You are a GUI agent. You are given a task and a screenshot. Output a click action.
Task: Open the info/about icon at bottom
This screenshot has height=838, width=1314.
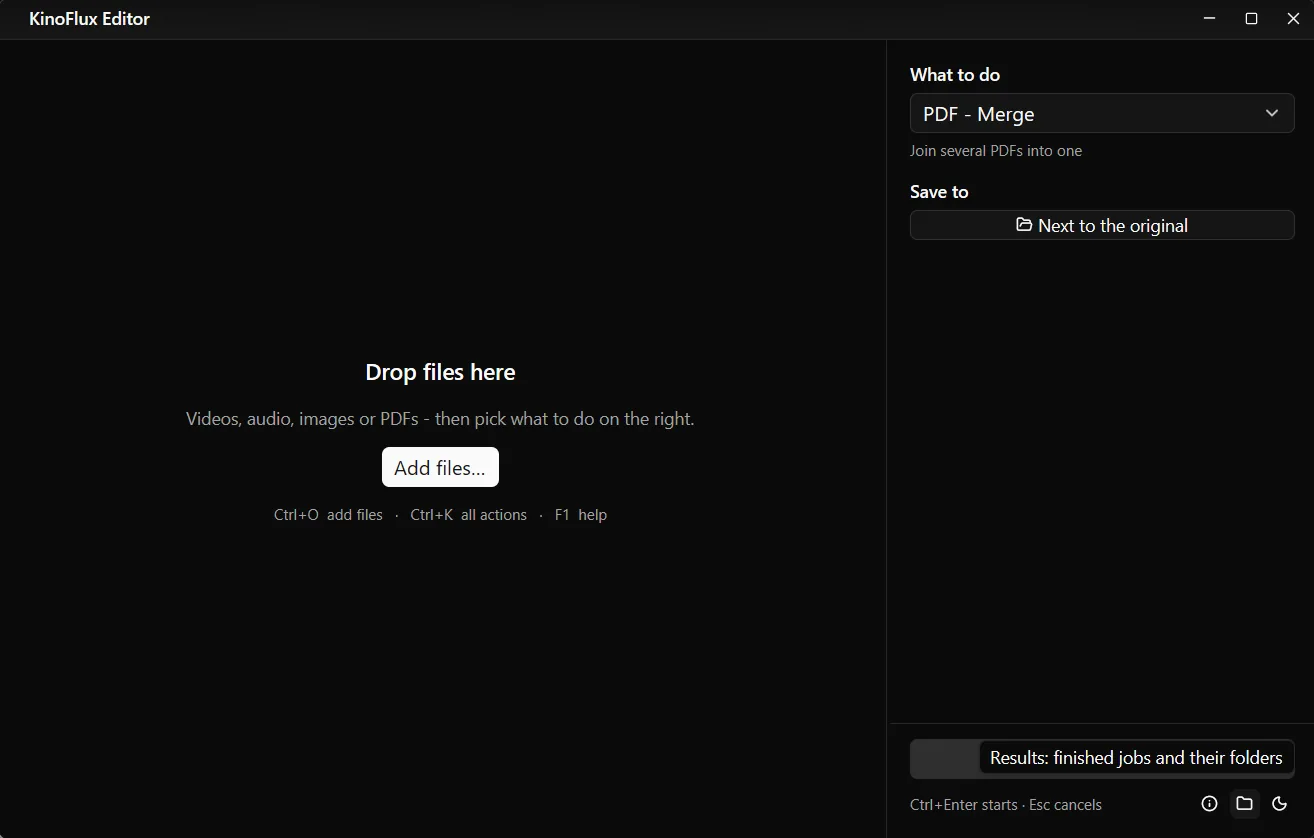[x=1209, y=804]
